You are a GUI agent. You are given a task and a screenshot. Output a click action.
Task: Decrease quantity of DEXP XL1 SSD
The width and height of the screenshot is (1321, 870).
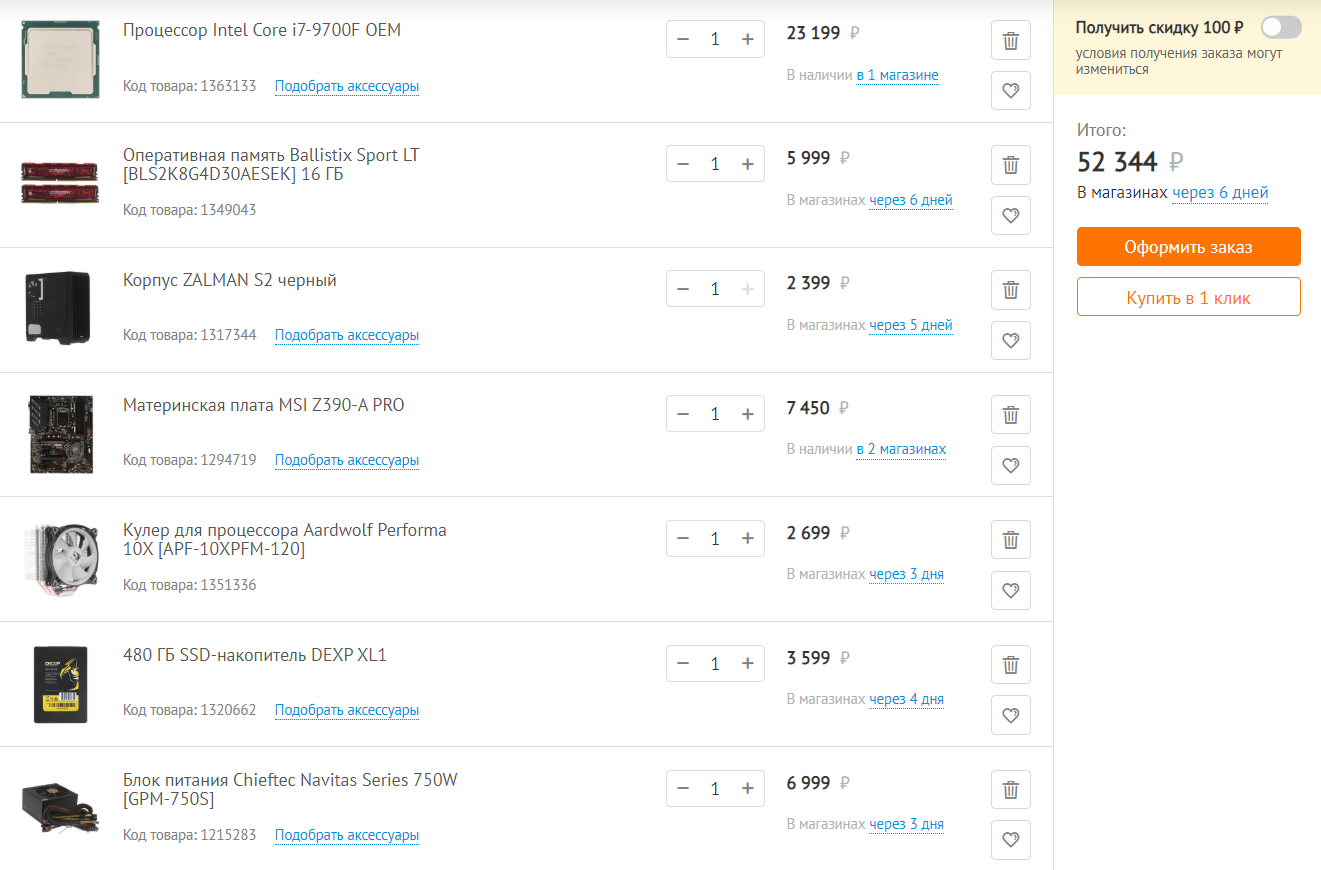coord(683,664)
